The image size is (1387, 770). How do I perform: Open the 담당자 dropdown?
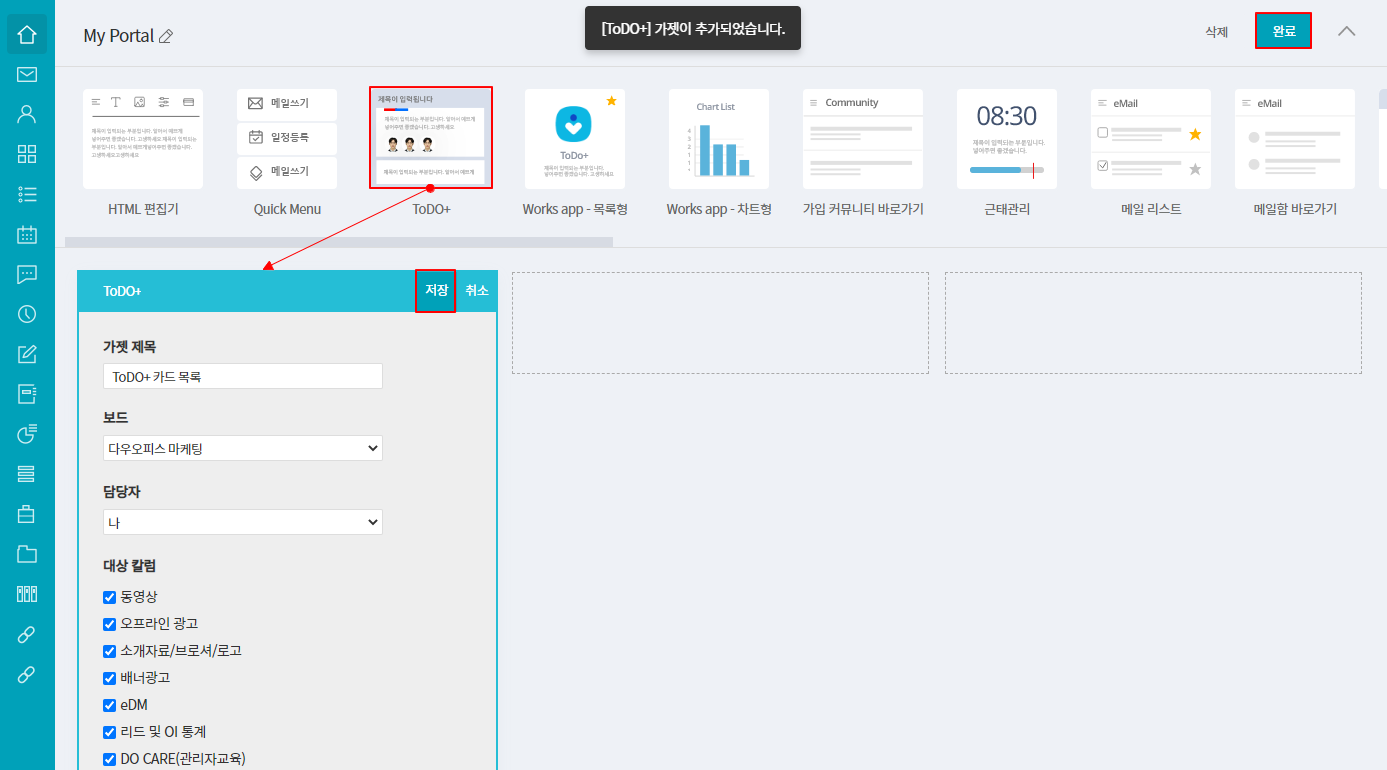pyautogui.click(x=242, y=522)
